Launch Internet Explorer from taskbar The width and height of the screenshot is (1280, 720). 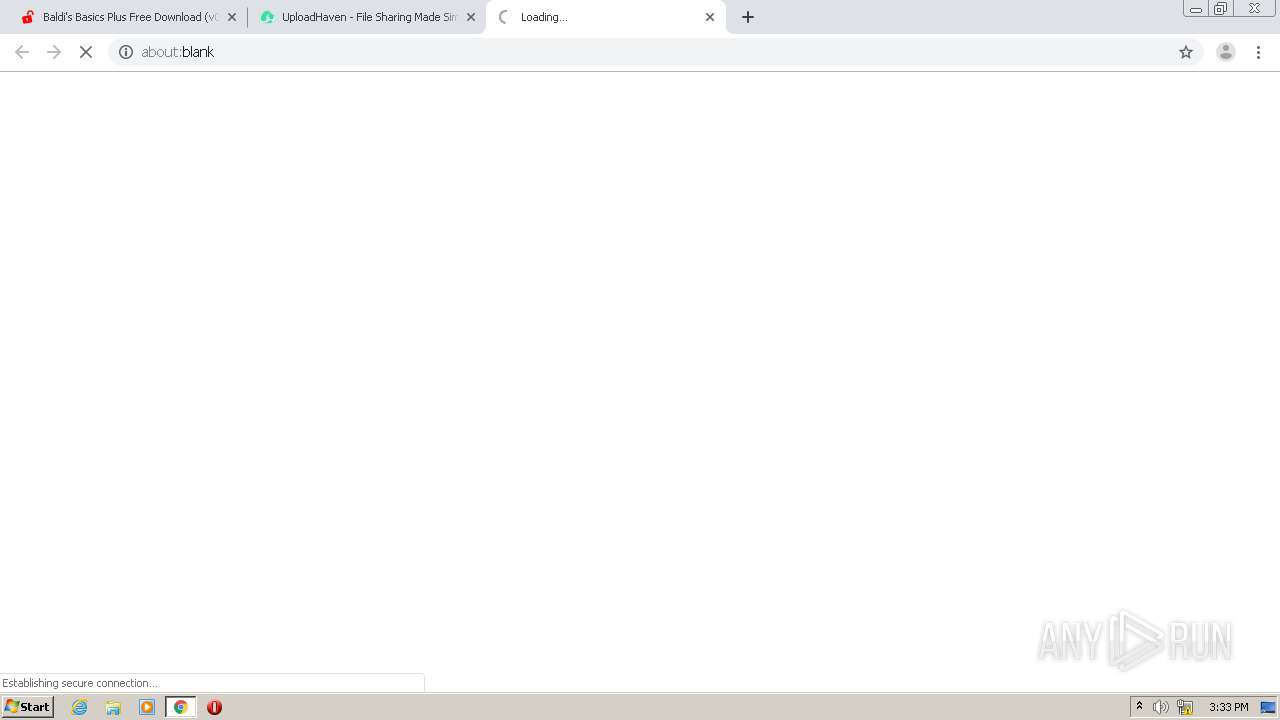(x=80, y=707)
